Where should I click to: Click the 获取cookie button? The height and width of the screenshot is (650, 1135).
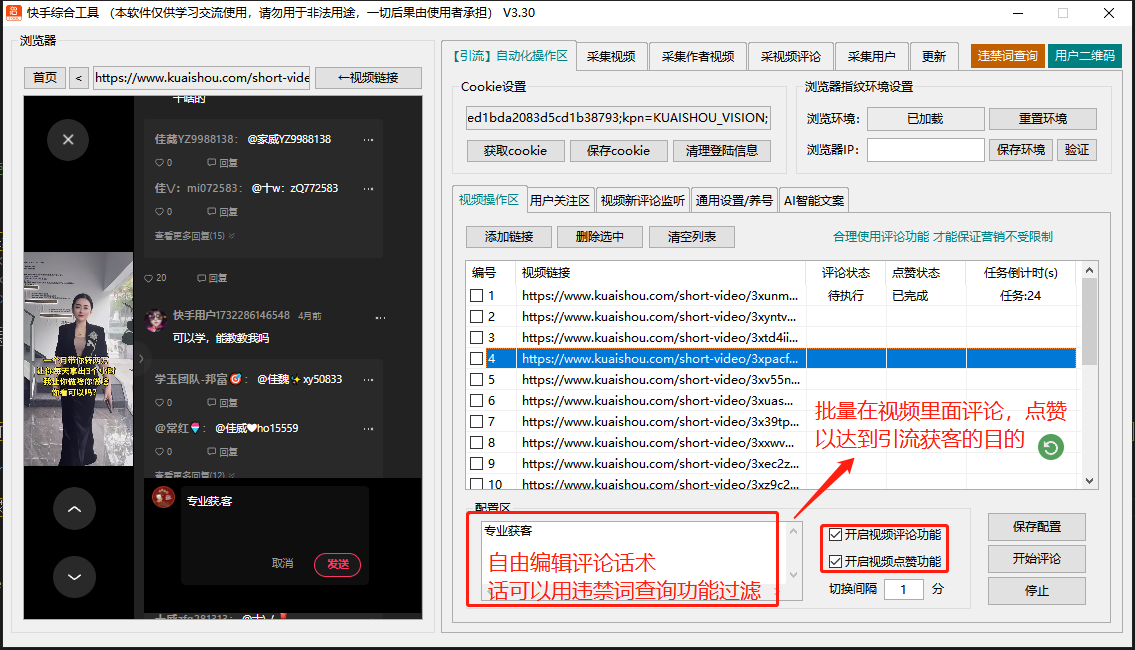coord(515,151)
